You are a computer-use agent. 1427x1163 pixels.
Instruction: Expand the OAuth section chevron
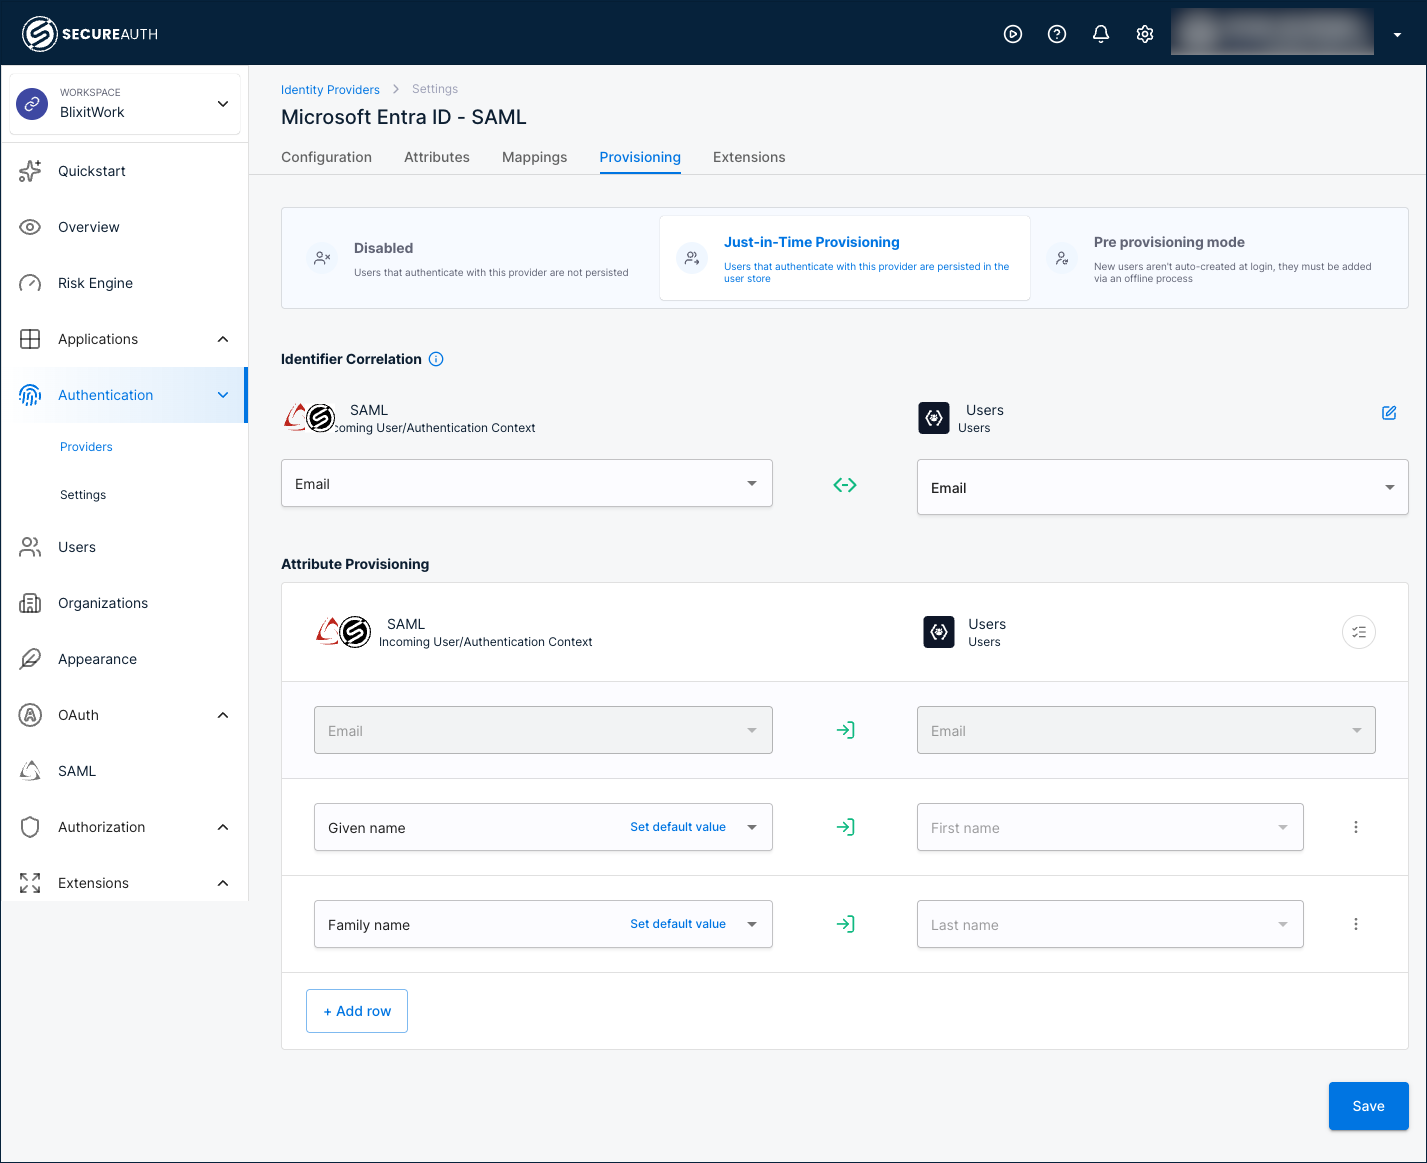coord(223,715)
